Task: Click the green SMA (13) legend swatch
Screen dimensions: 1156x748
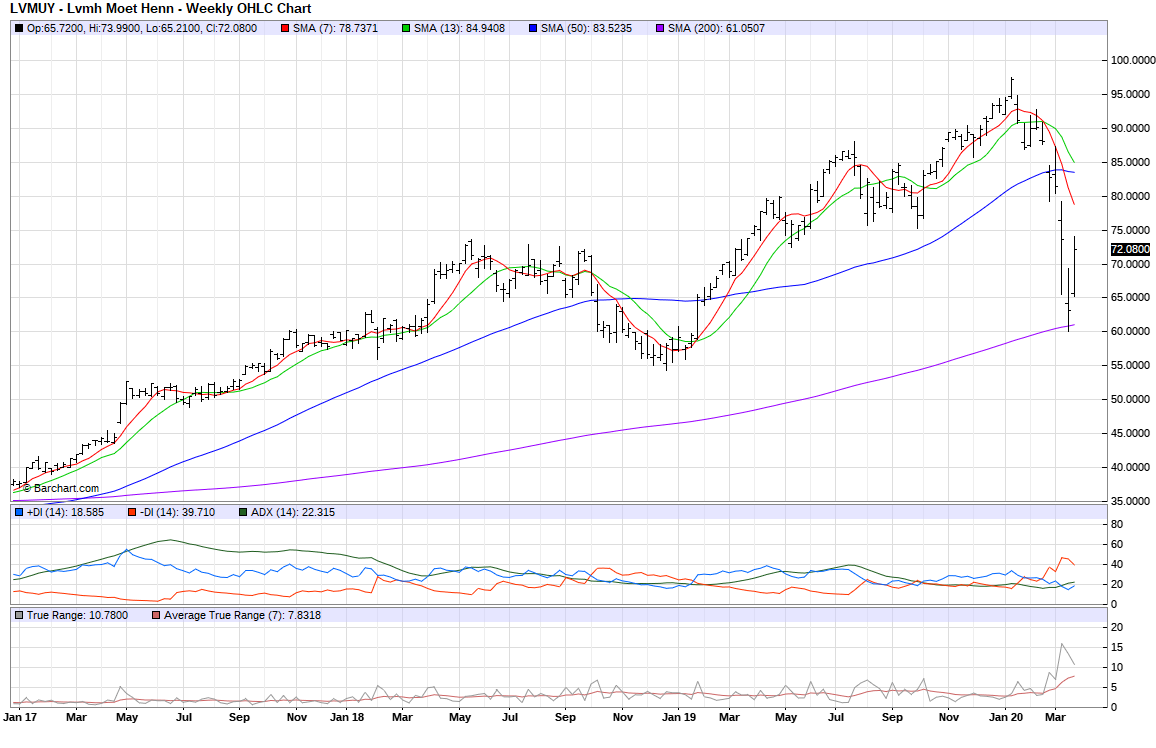Action: tap(405, 29)
